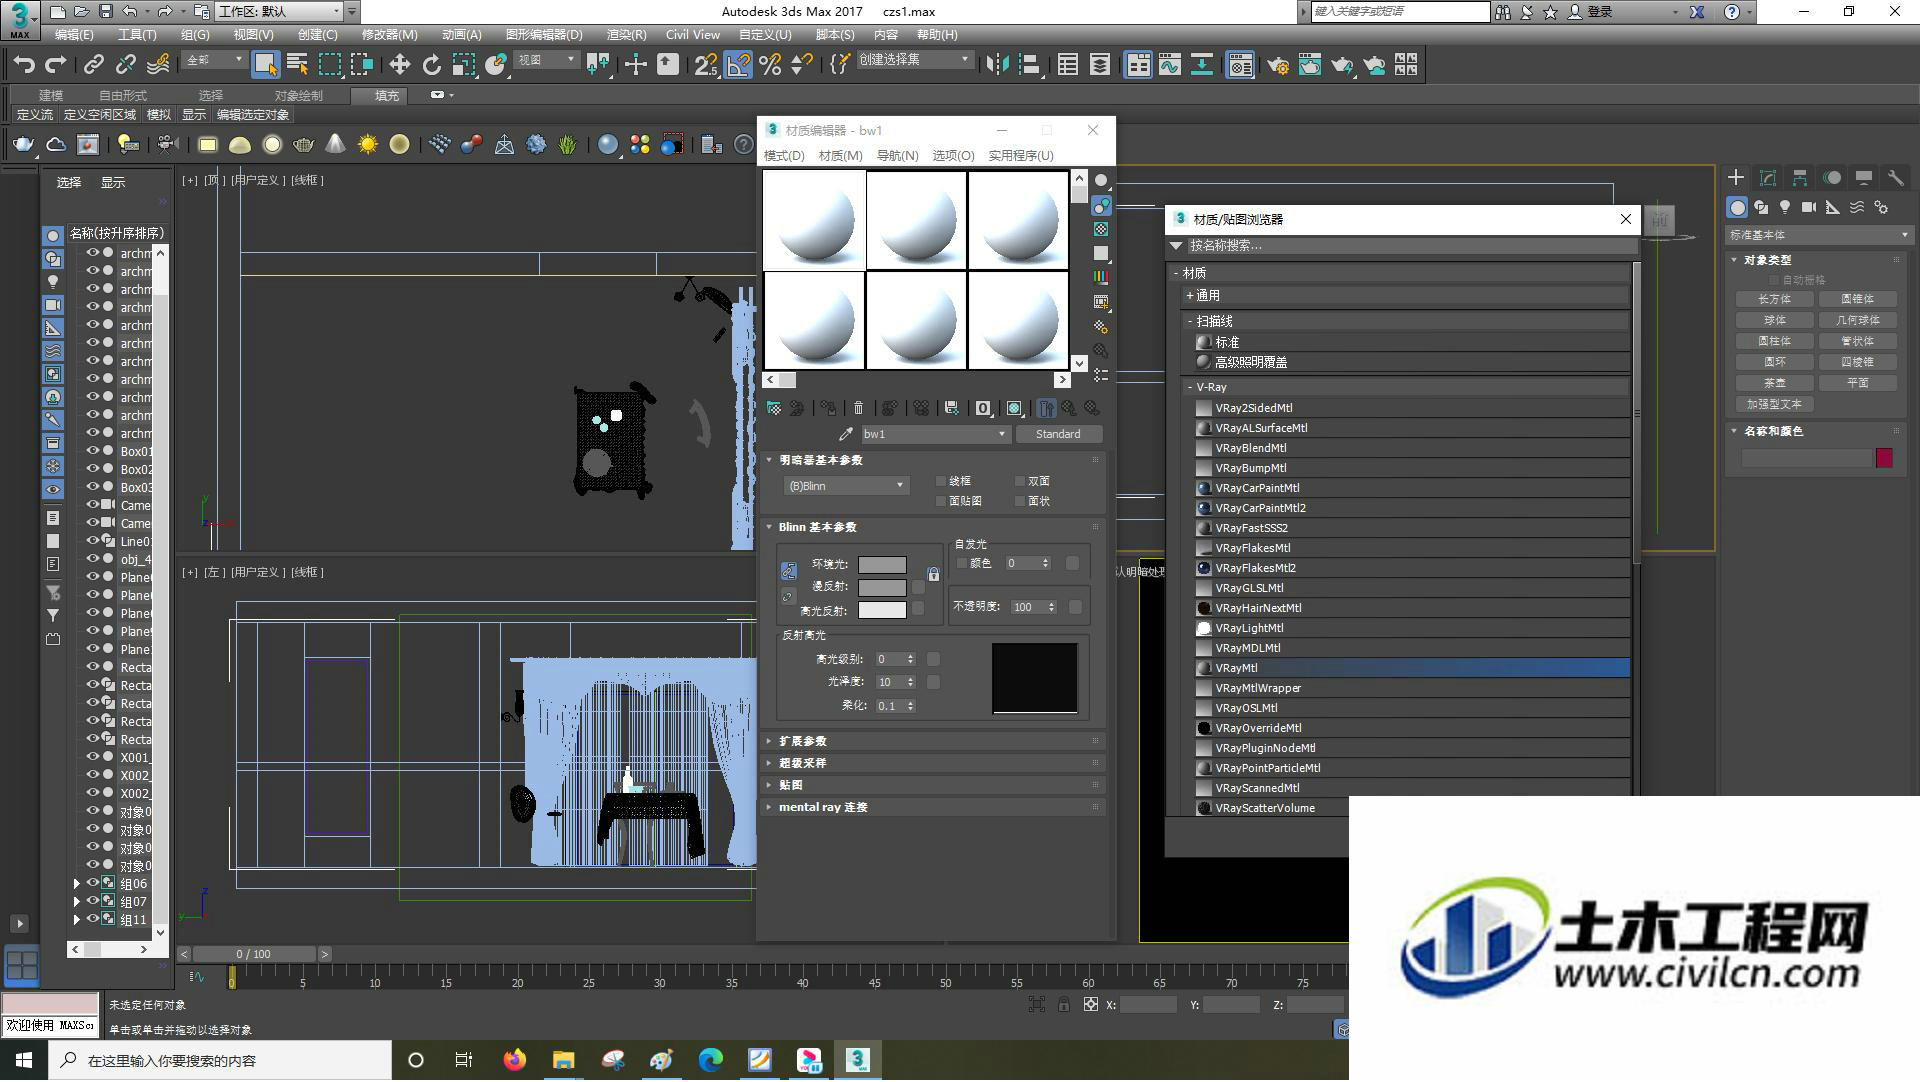Open File Explorer from the taskbar
The image size is (1920, 1082).
click(x=563, y=1060)
